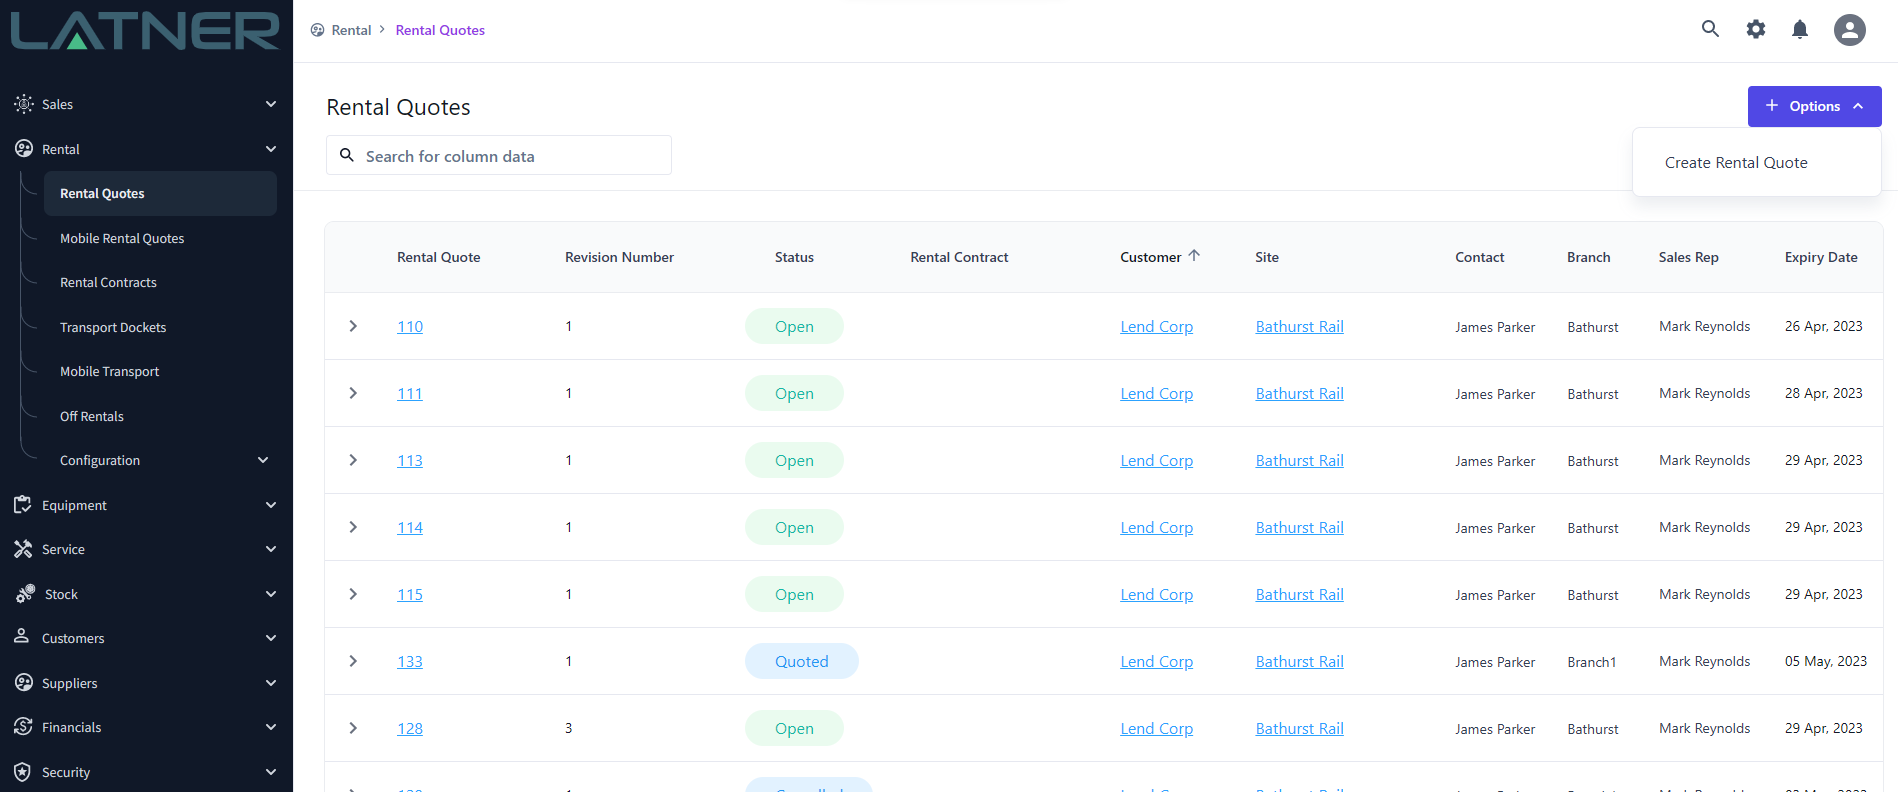
Task: Open the notifications bell
Action: (1799, 30)
